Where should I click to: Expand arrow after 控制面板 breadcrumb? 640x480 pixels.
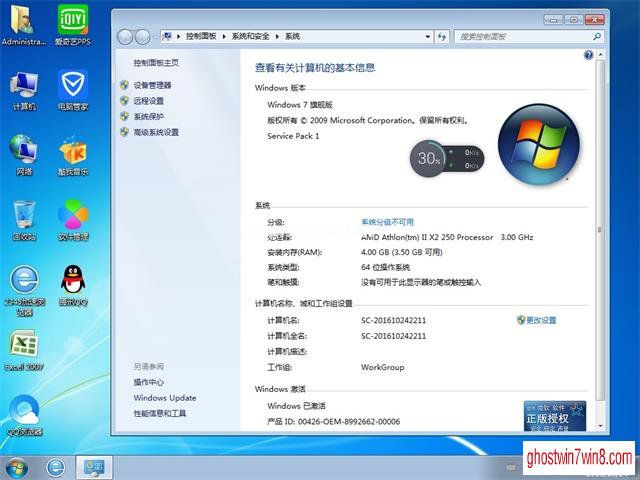(x=224, y=36)
